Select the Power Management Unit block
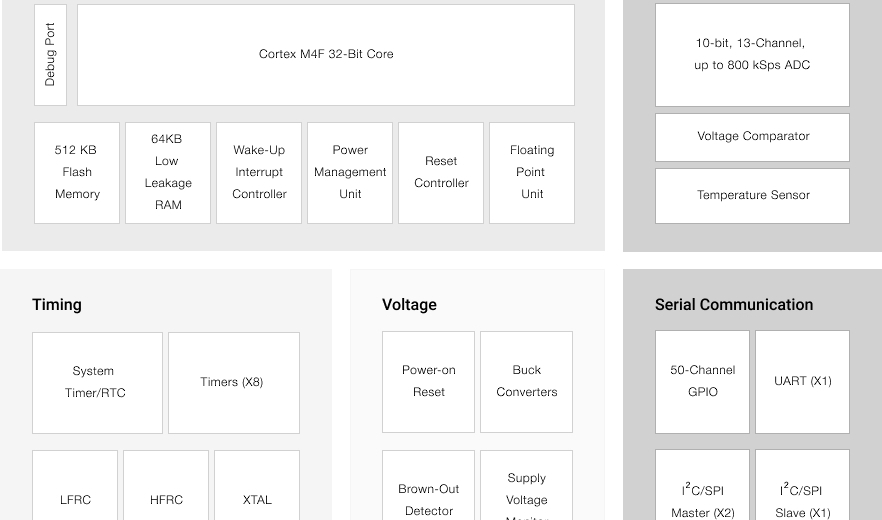This screenshot has width=882, height=520. 350,172
